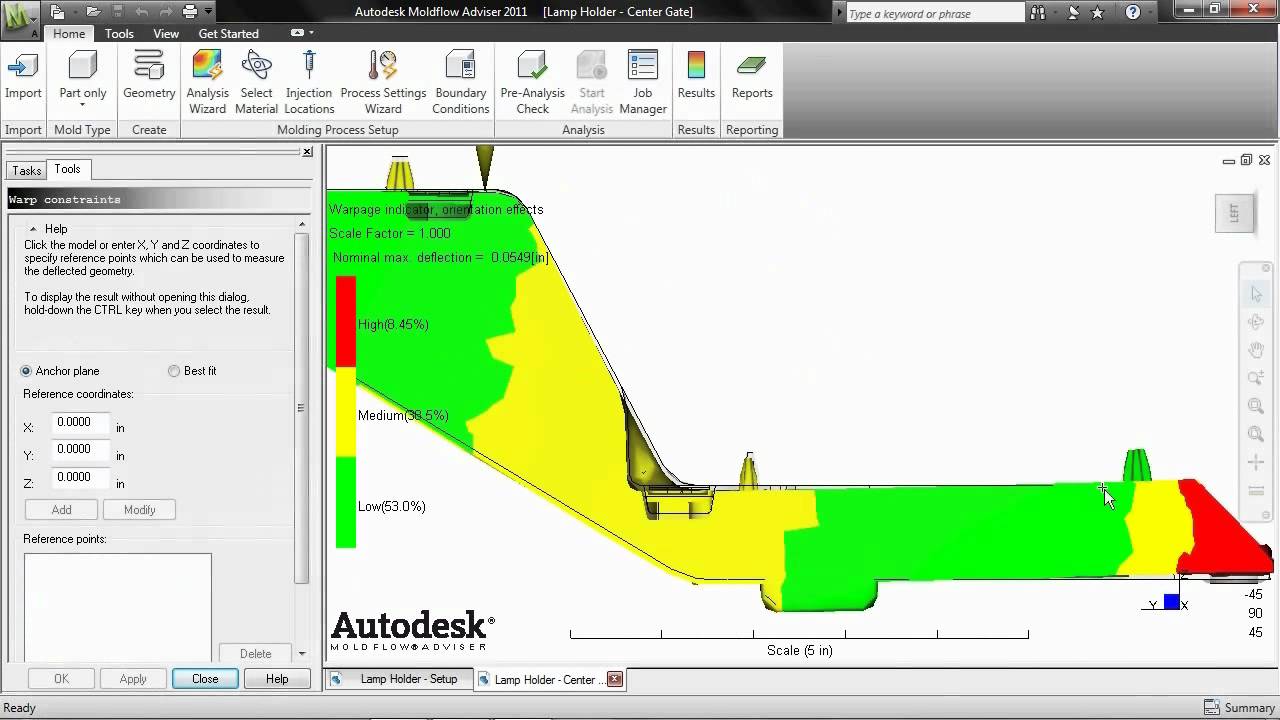Viewport: 1280px width, 720px height.
Task: Click the Apply button
Action: [133, 679]
